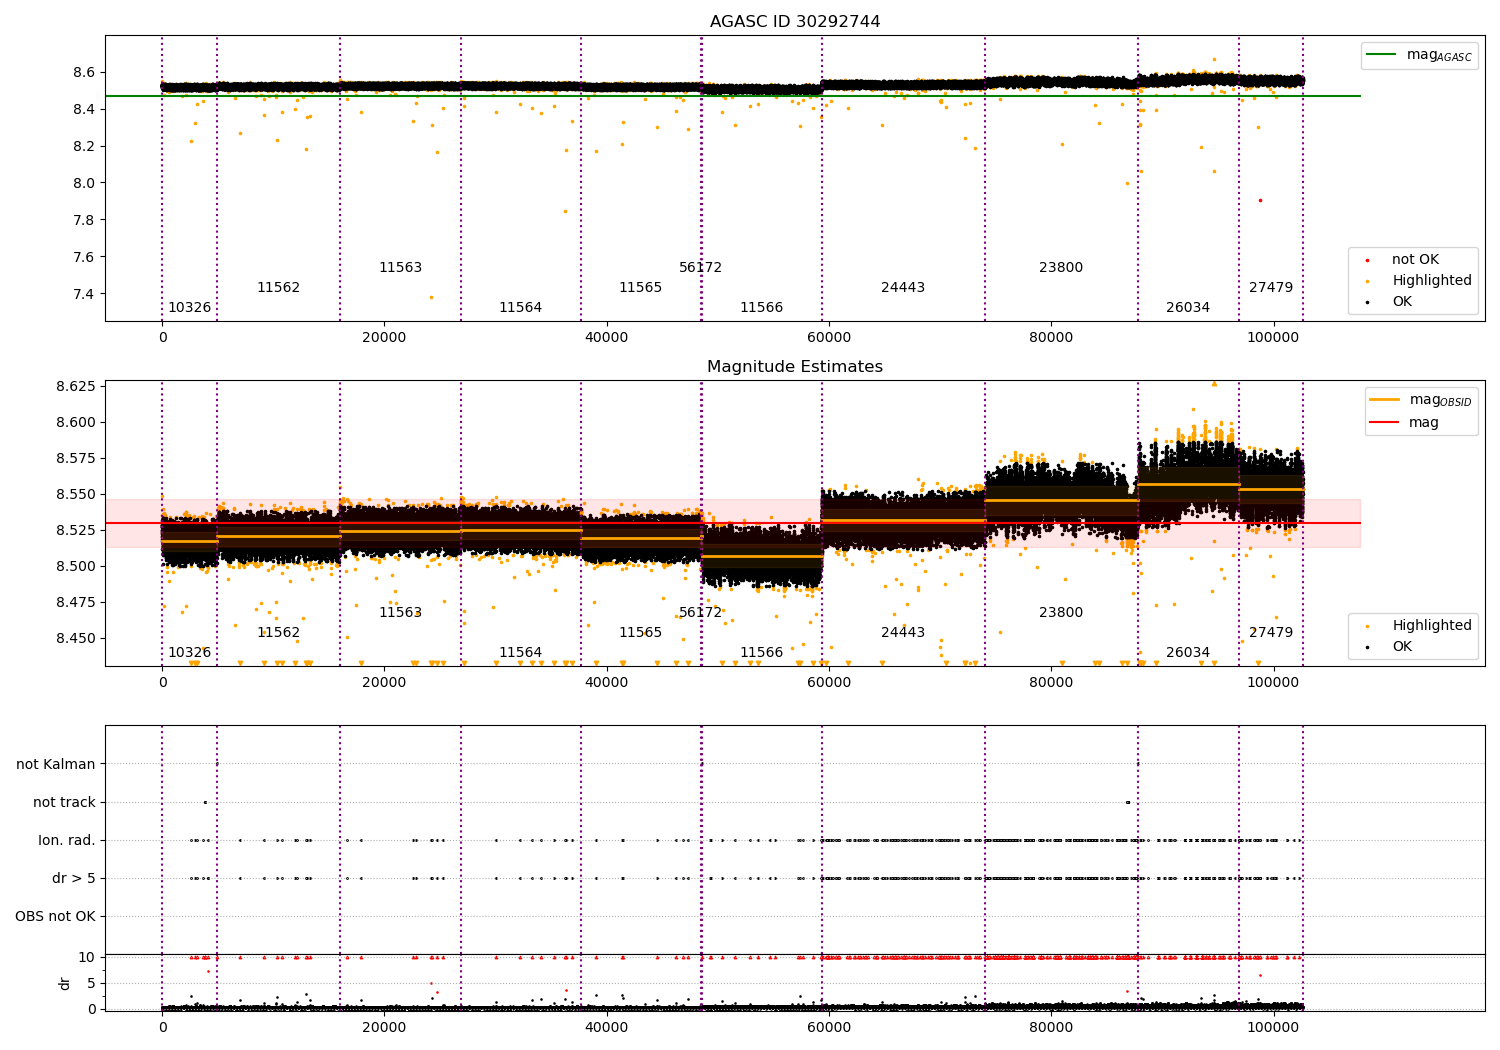Click obsid label 11564 in the top plot
This screenshot has height=1050, width=1500.
pyautogui.click(x=520, y=308)
